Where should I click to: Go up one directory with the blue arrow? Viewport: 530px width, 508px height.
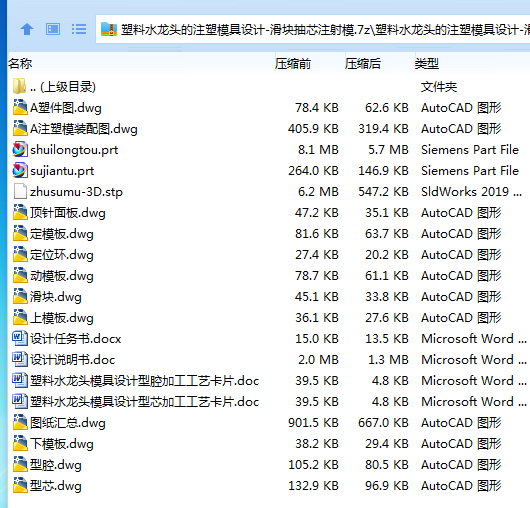pyautogui.click(x=27, y=29)
